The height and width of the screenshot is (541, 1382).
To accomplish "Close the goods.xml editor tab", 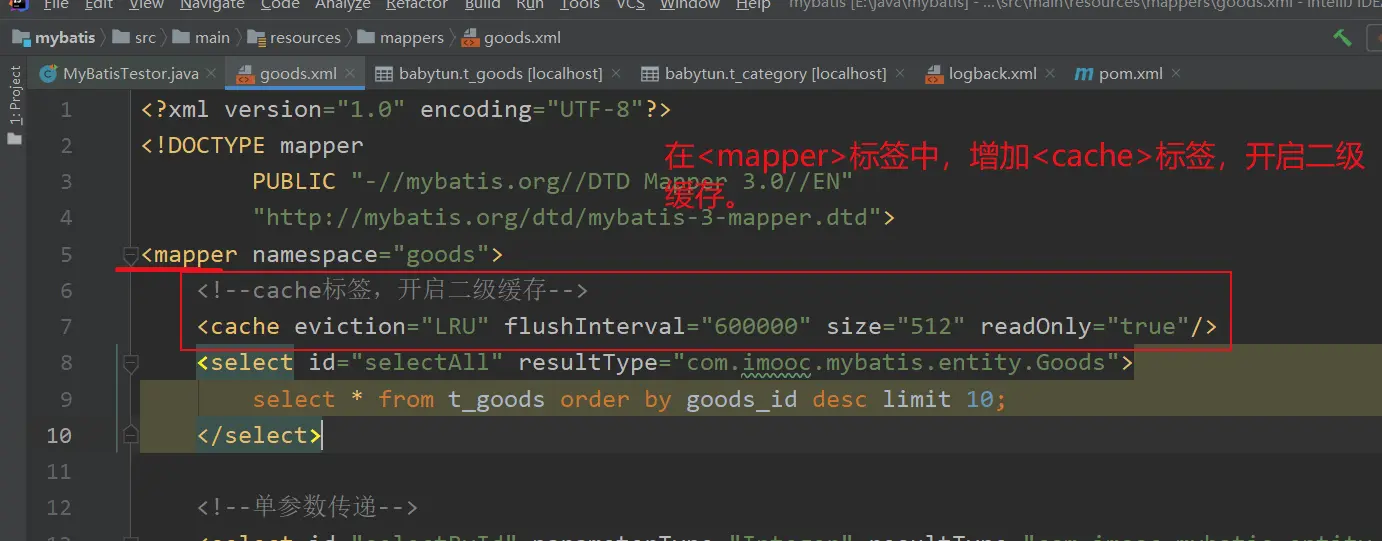I will point(351,74).
